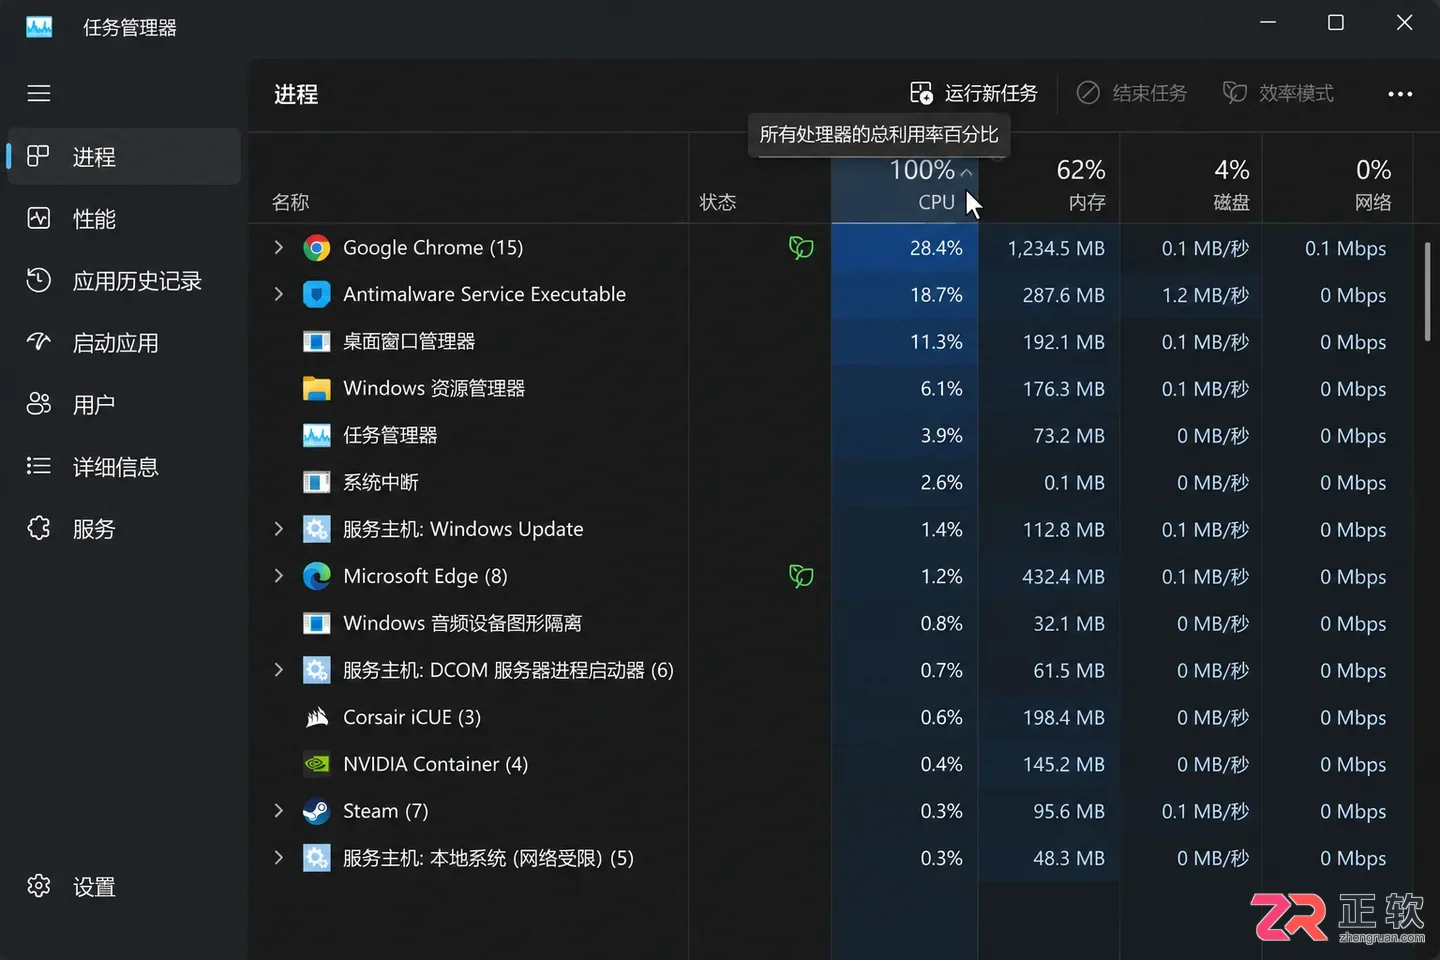Image resolution: width=1440 pixels, height=960 pixels.
Task: Click the Corsair iCUE sail icon
Action: pos(317,717)
